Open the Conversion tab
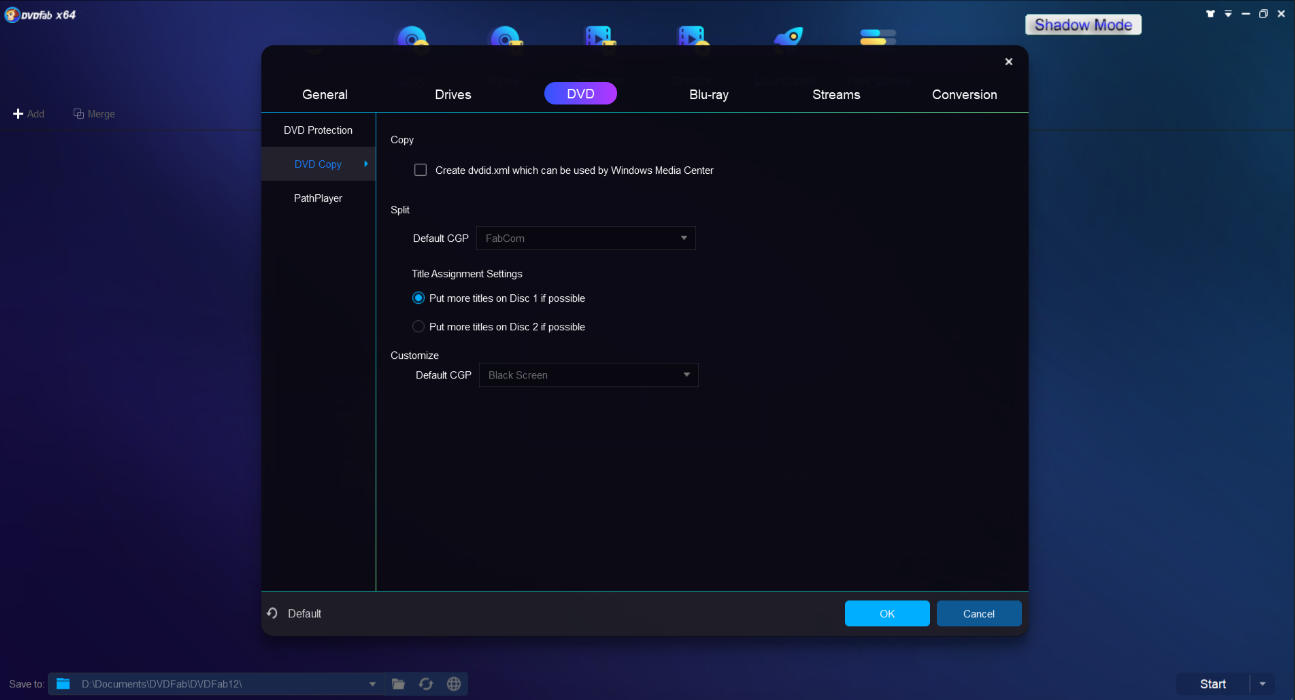 pyautogui.click(x=965, y=94)
